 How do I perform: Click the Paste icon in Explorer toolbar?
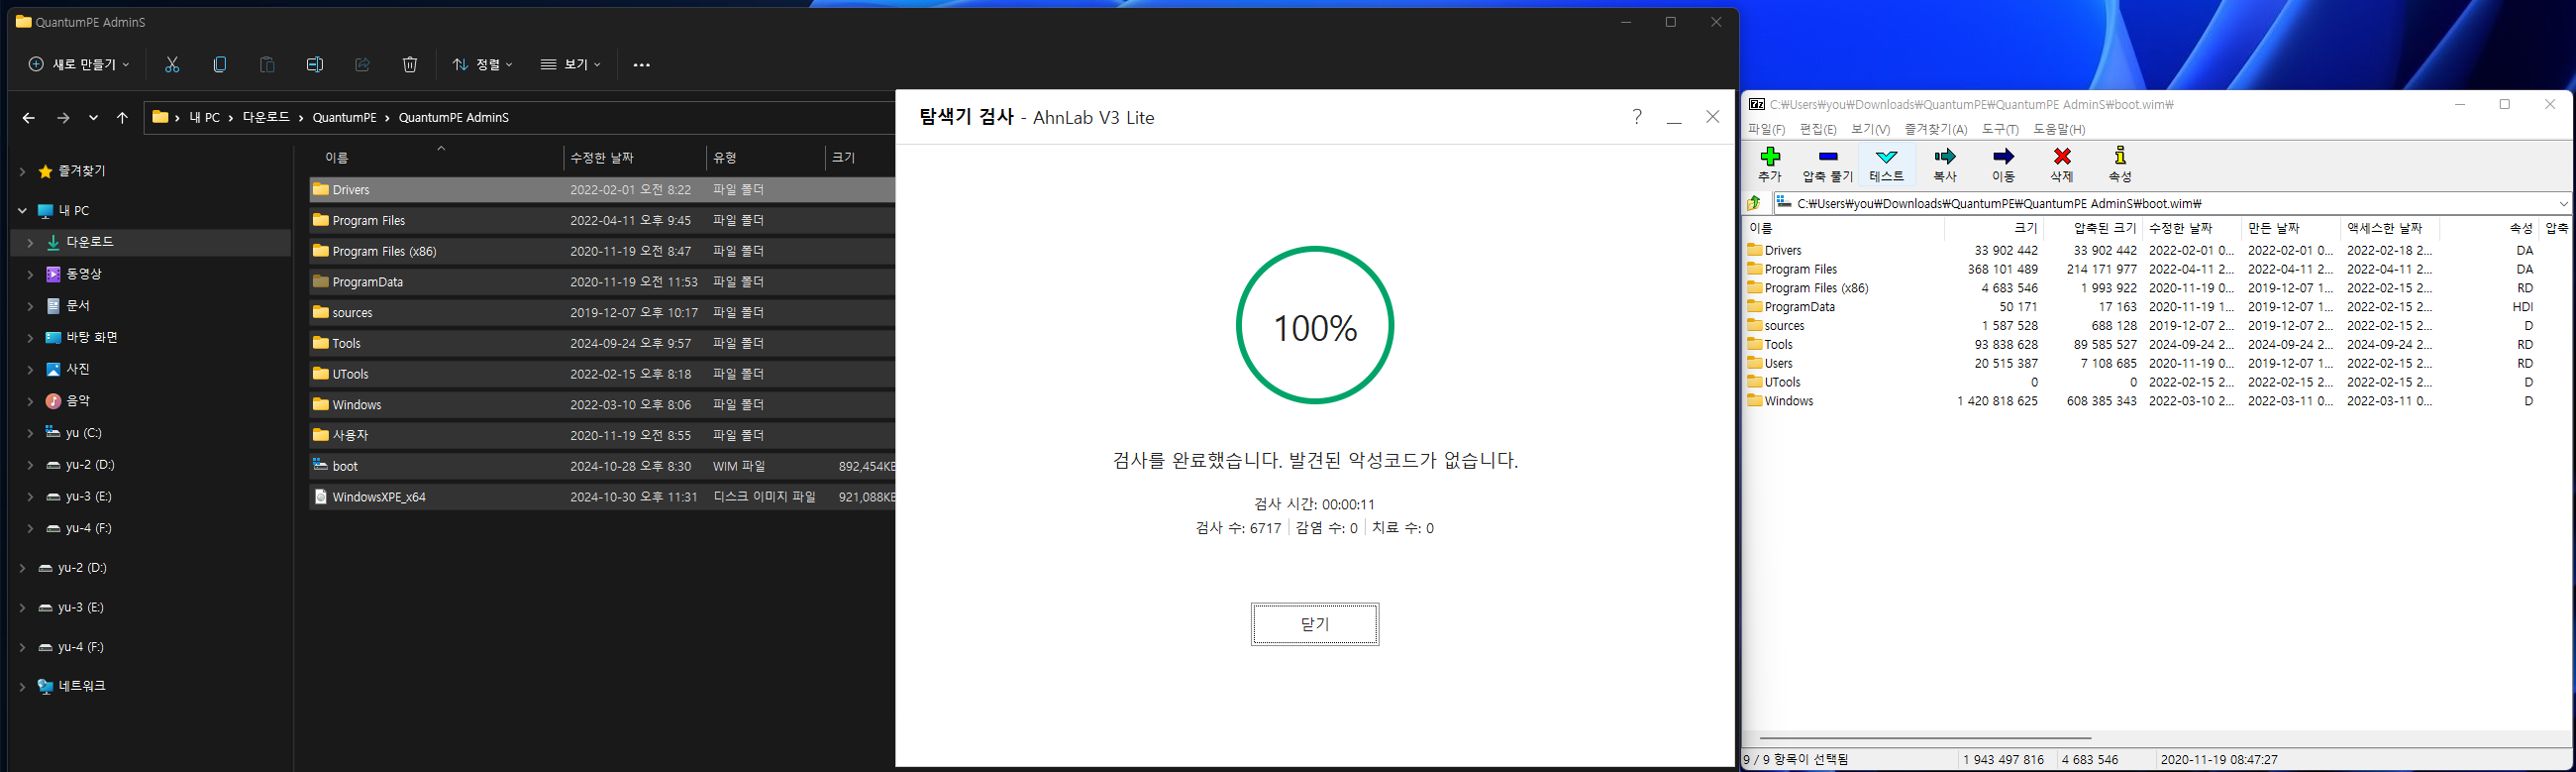(267, 65)
